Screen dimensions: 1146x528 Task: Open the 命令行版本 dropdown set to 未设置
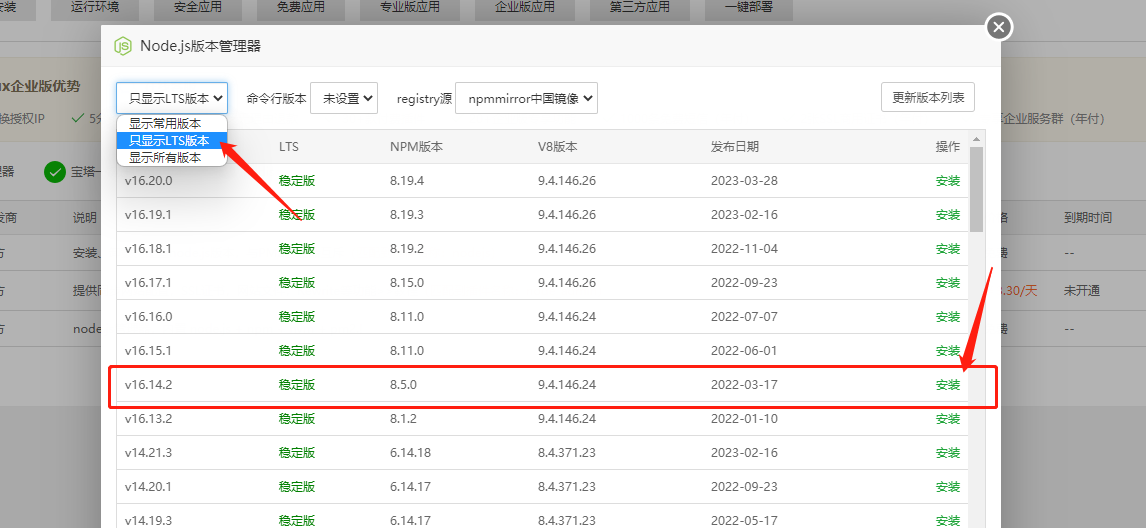point(344,98)
